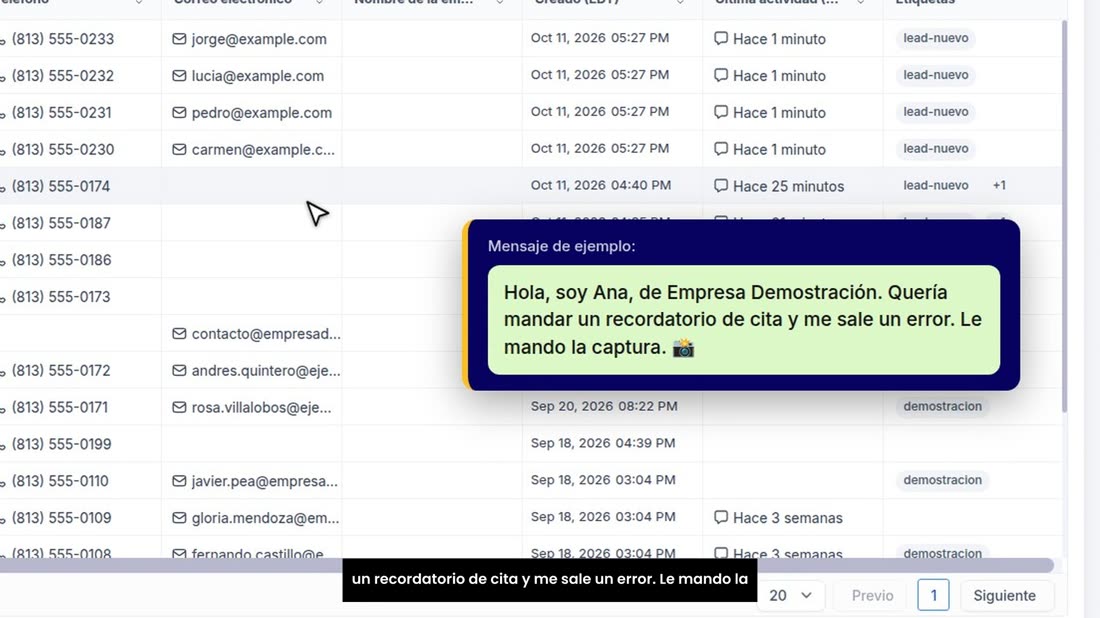Click created date Sep 18, 2026 04:39 PM
1100x618 pixels.
[x=603, y=443]
